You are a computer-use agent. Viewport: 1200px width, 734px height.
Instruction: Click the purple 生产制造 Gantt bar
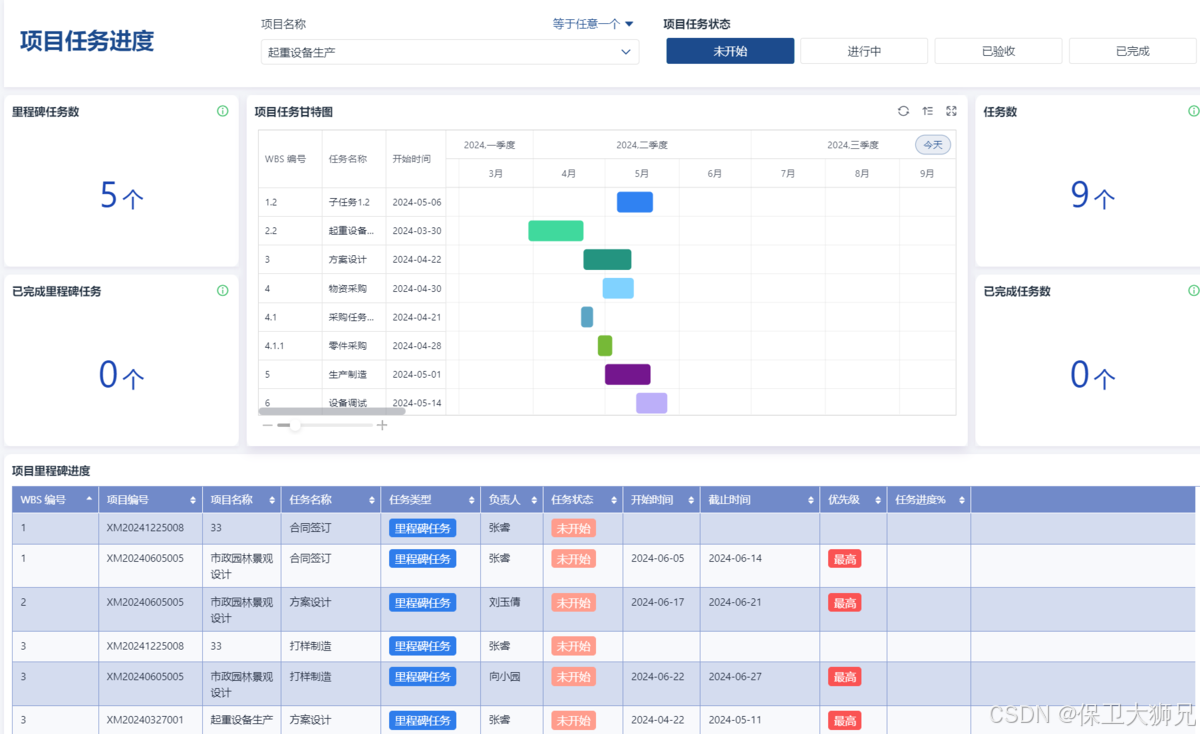628,375
